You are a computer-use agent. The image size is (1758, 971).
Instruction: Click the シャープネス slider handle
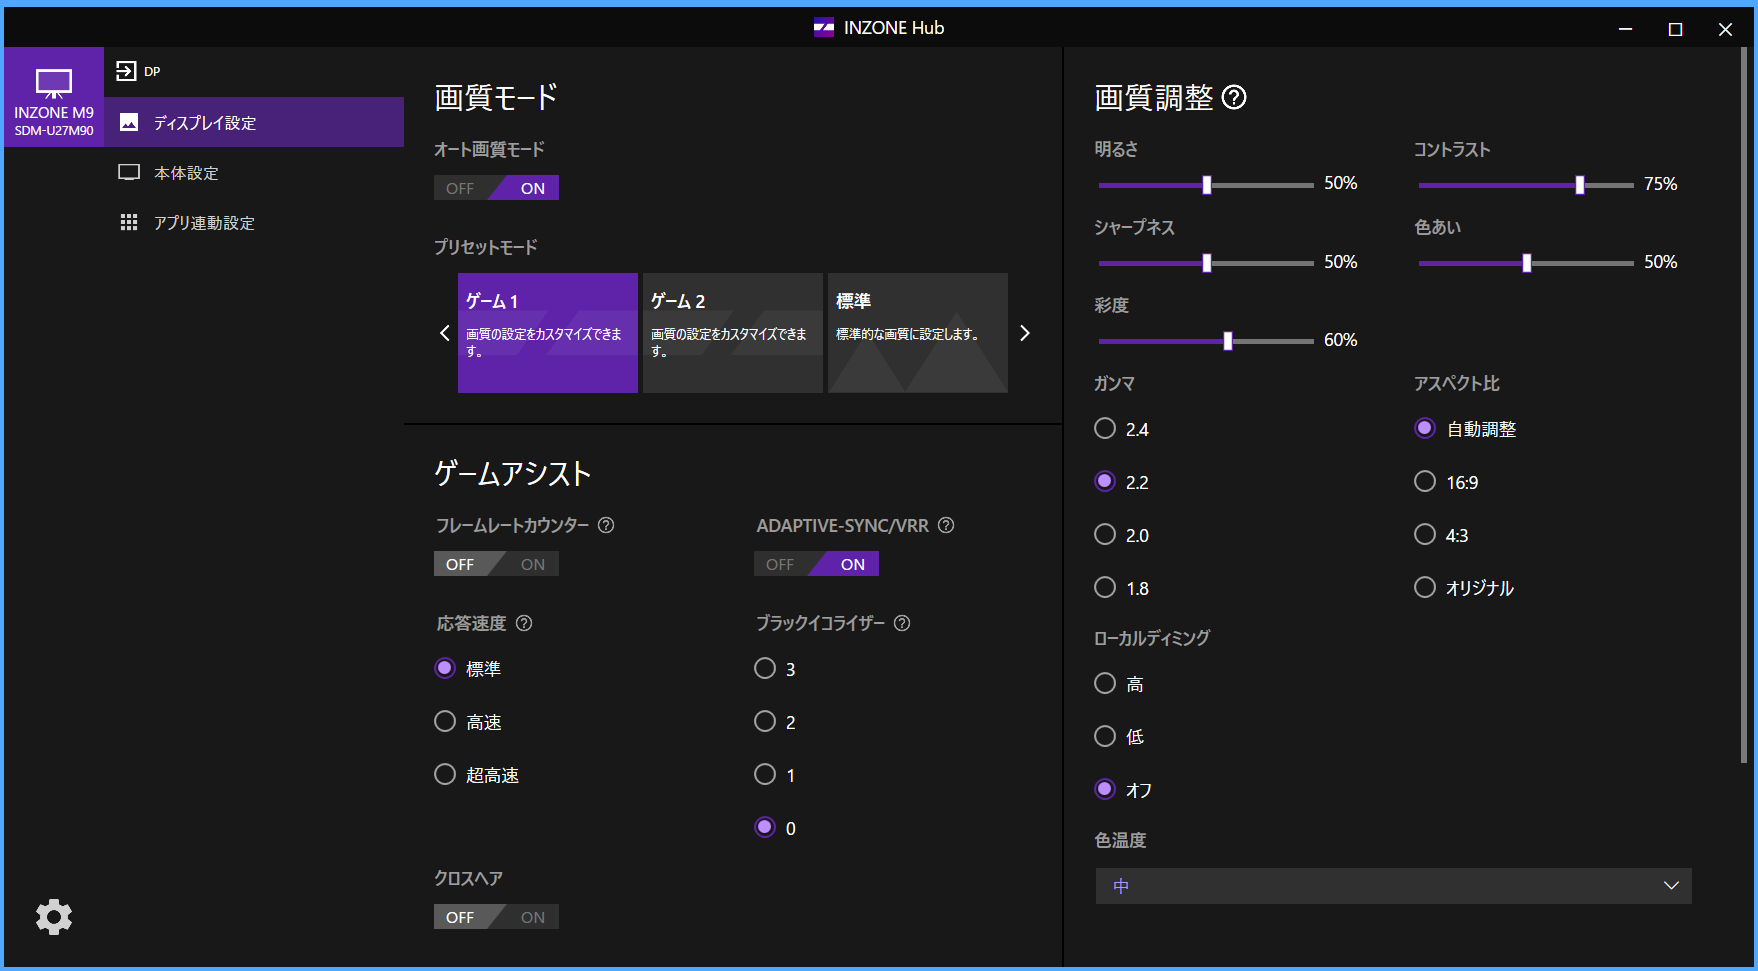(1207, 263)
